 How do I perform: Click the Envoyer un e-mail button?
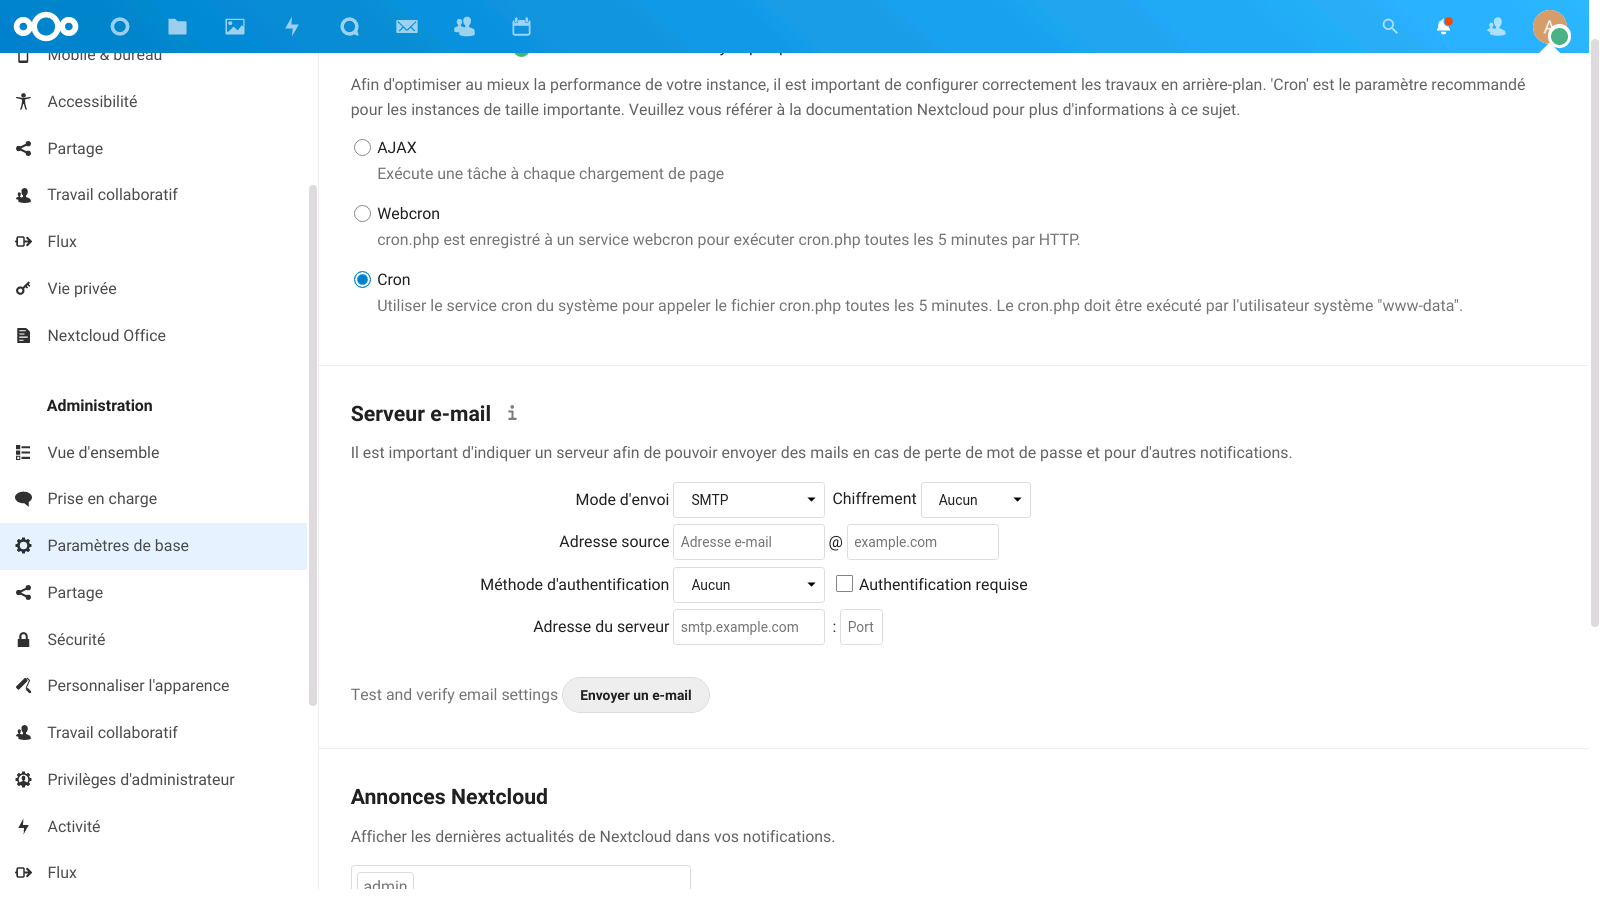636,696
